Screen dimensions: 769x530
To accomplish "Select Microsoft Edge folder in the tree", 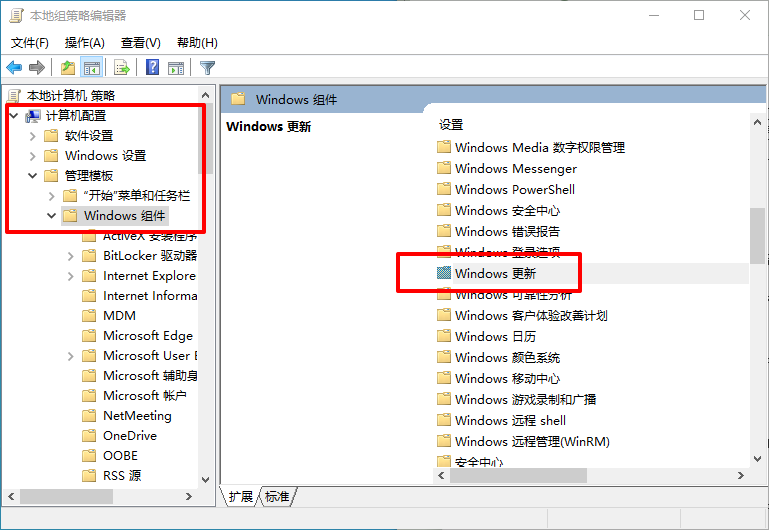I will (x=147, y=336).
